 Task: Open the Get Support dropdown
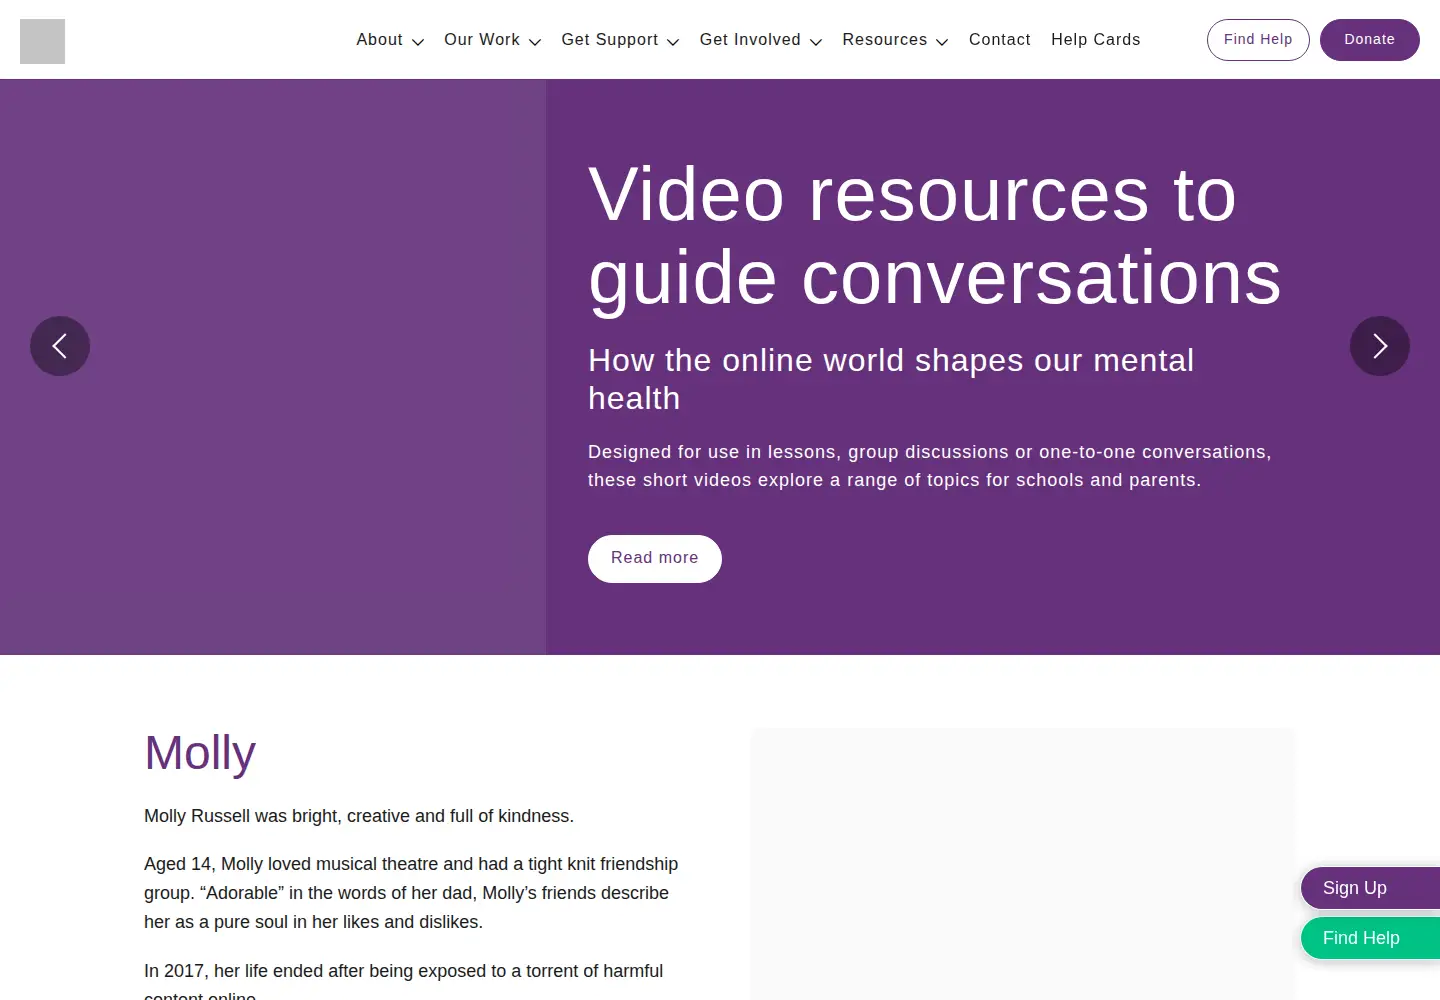620,40
